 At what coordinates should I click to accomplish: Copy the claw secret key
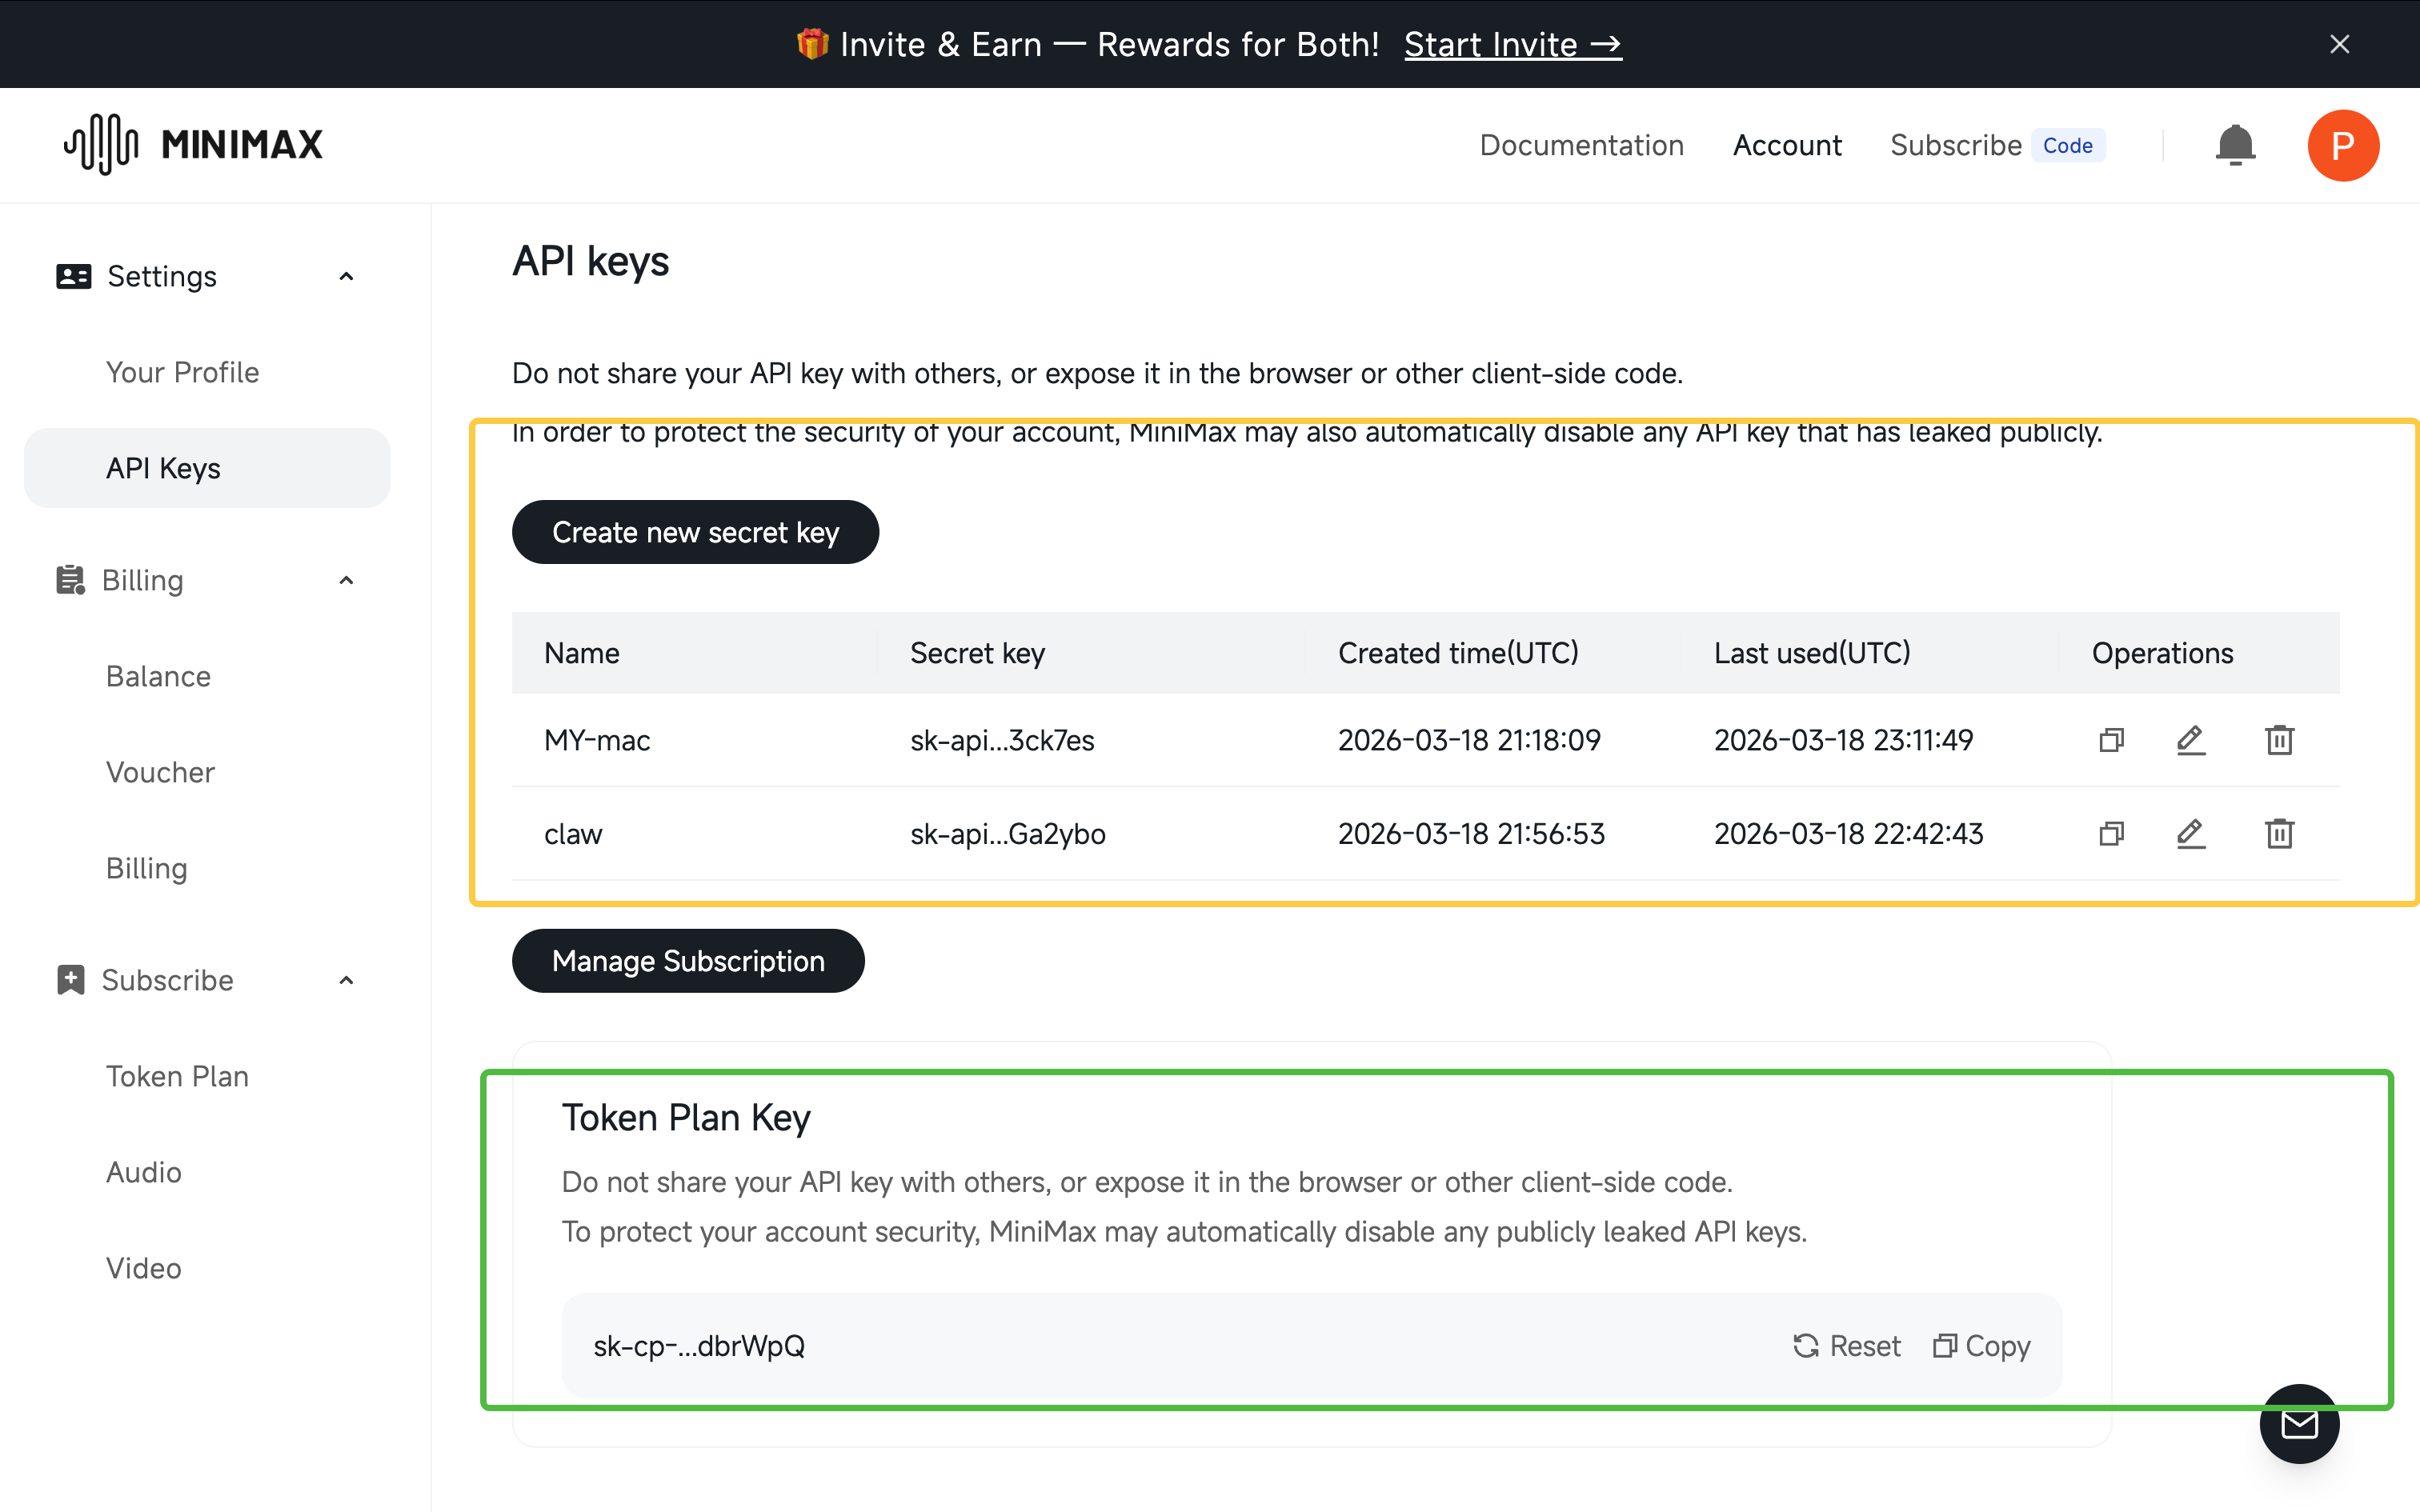coord(2111,834)
